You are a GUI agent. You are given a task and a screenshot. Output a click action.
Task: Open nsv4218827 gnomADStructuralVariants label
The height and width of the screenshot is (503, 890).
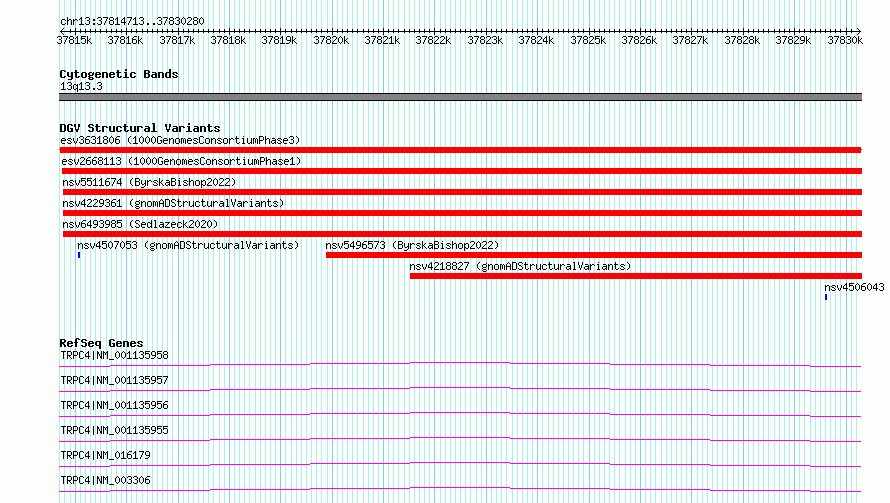tap(520, 266)
